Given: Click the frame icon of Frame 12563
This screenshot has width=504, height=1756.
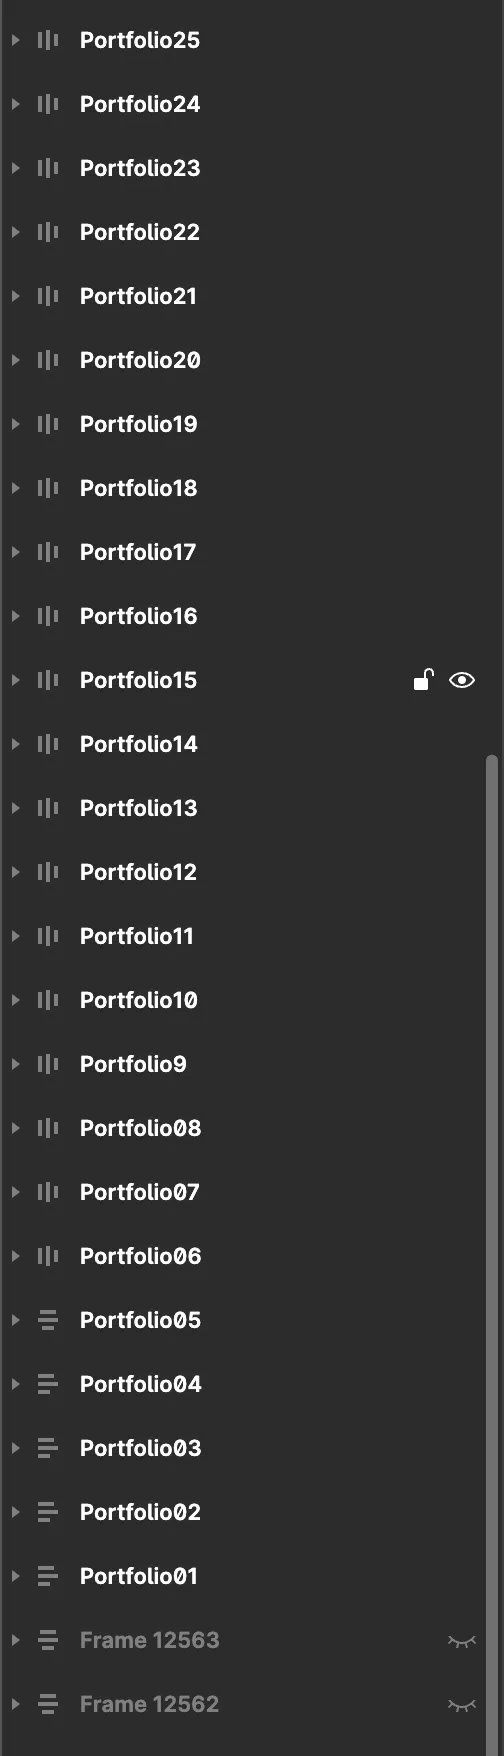Looking at the screenshot, I should tap(47, 1640).
